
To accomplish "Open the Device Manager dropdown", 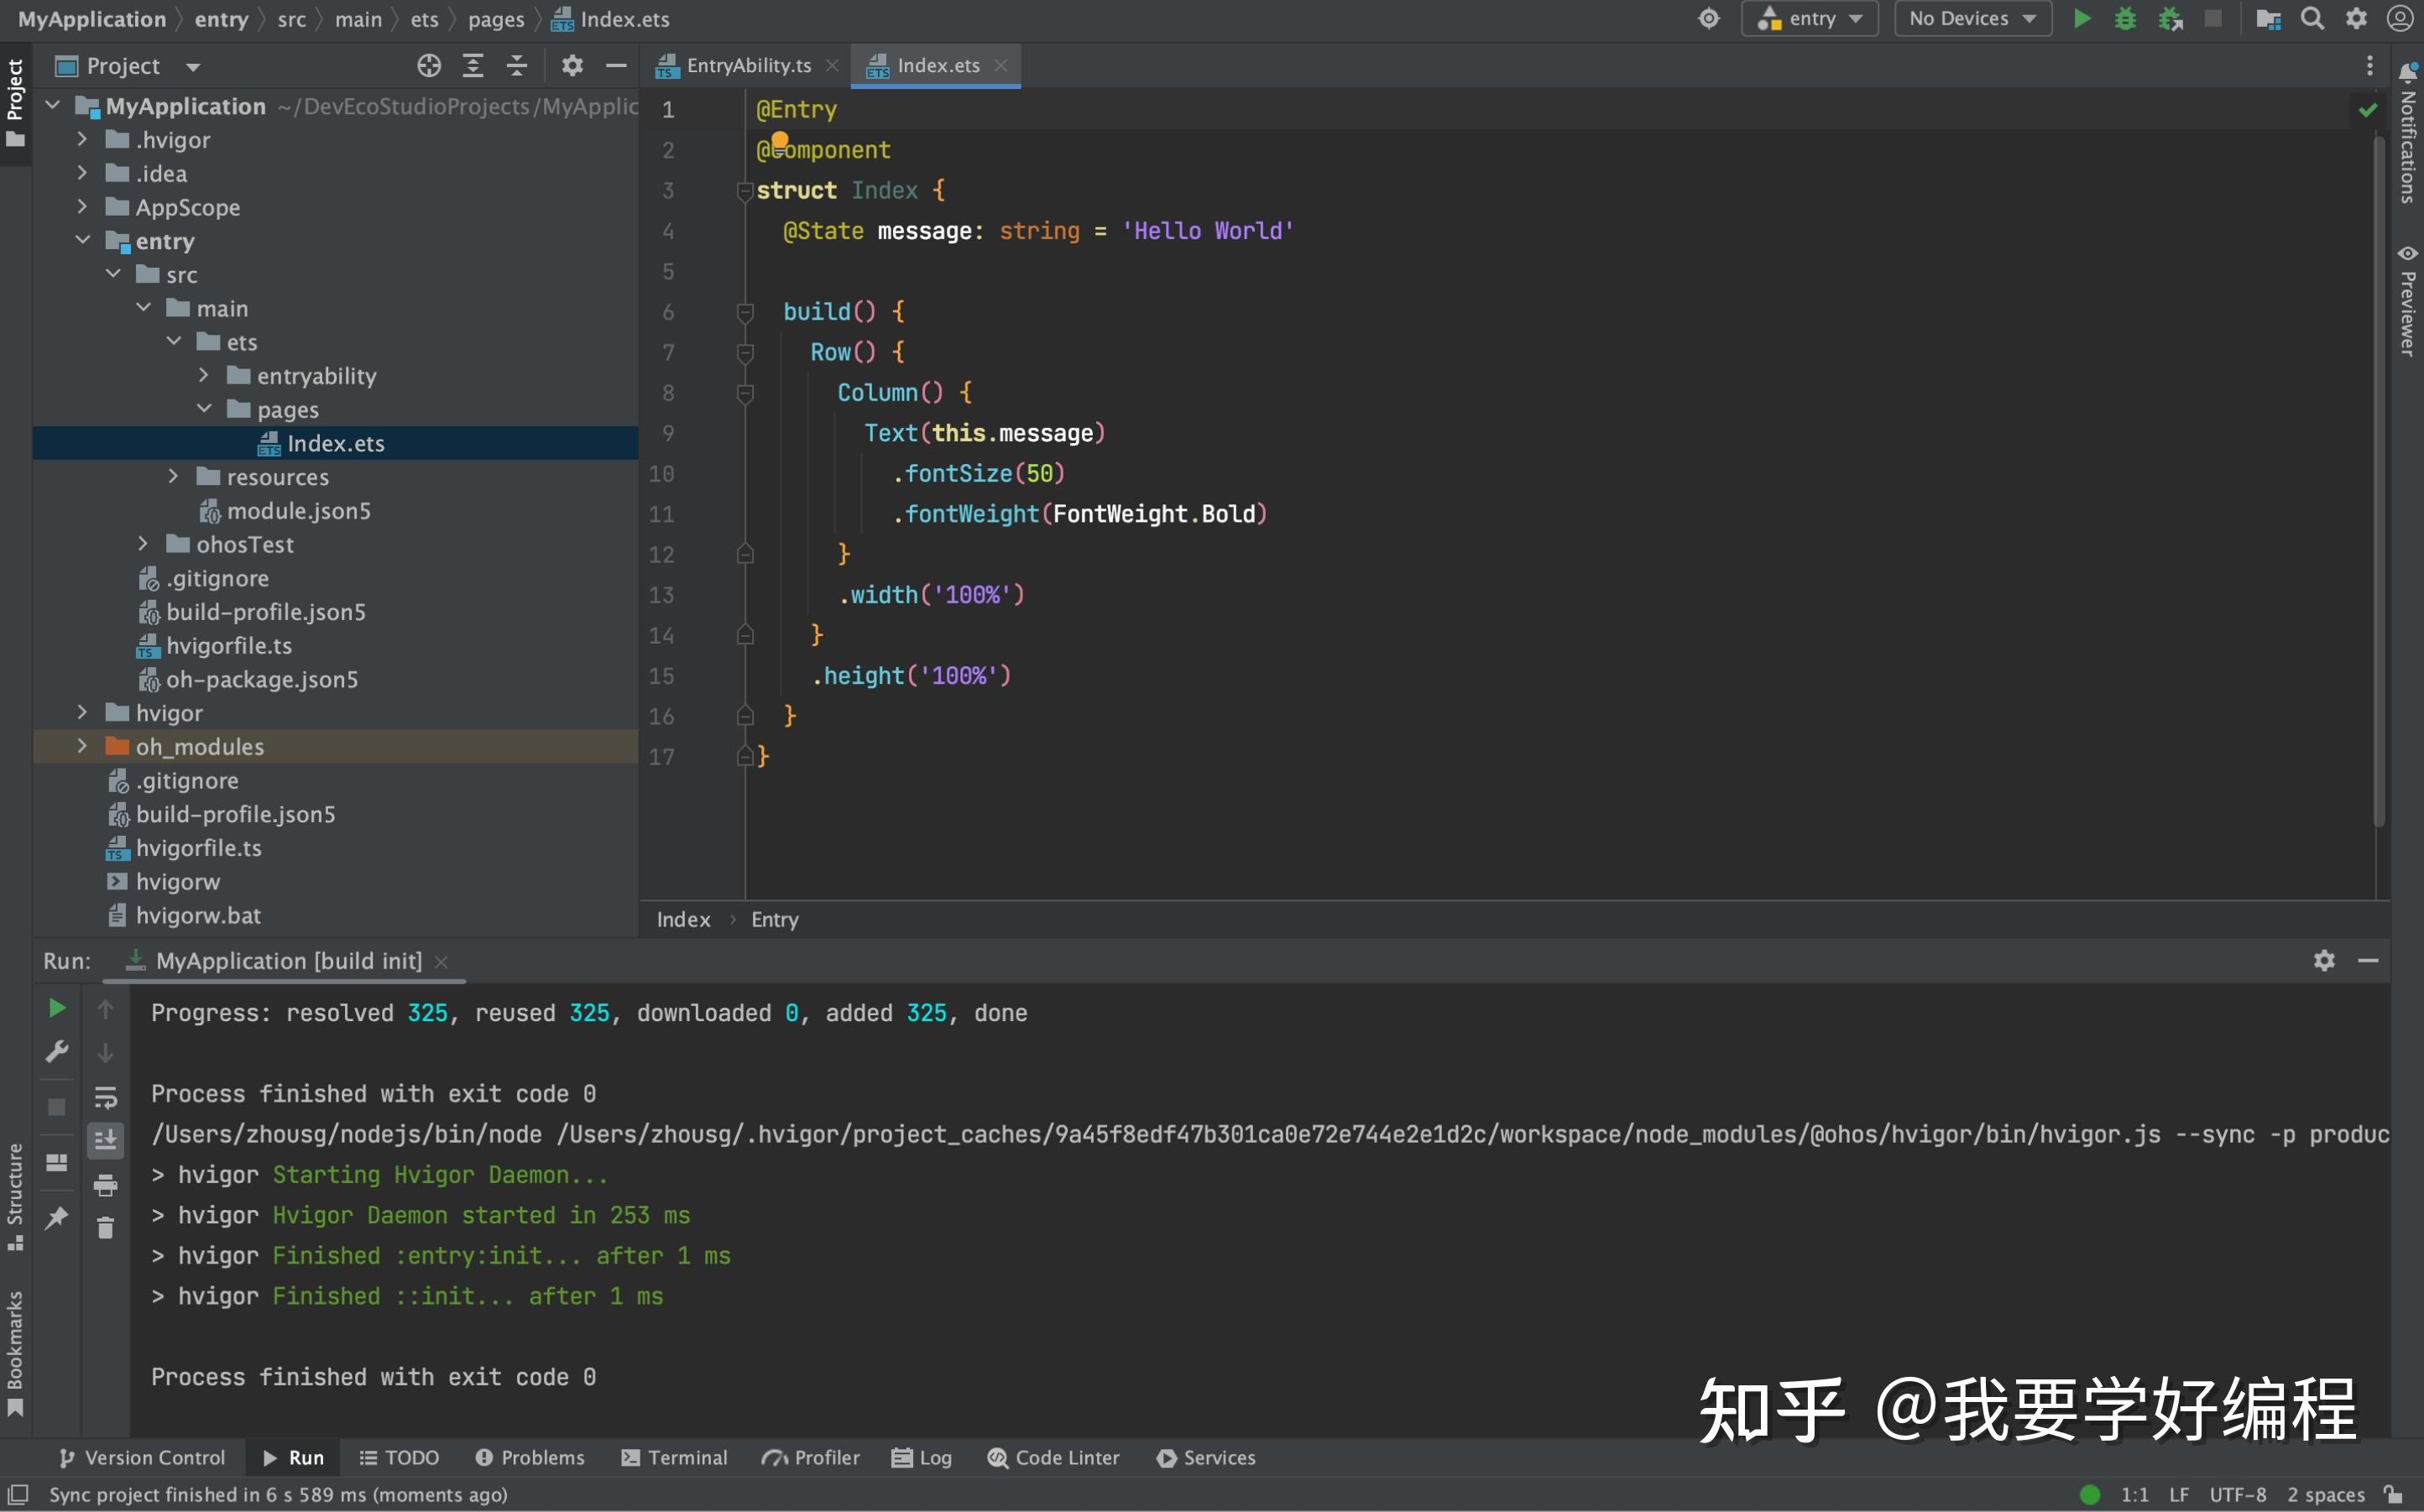I will coord(1971,18).
